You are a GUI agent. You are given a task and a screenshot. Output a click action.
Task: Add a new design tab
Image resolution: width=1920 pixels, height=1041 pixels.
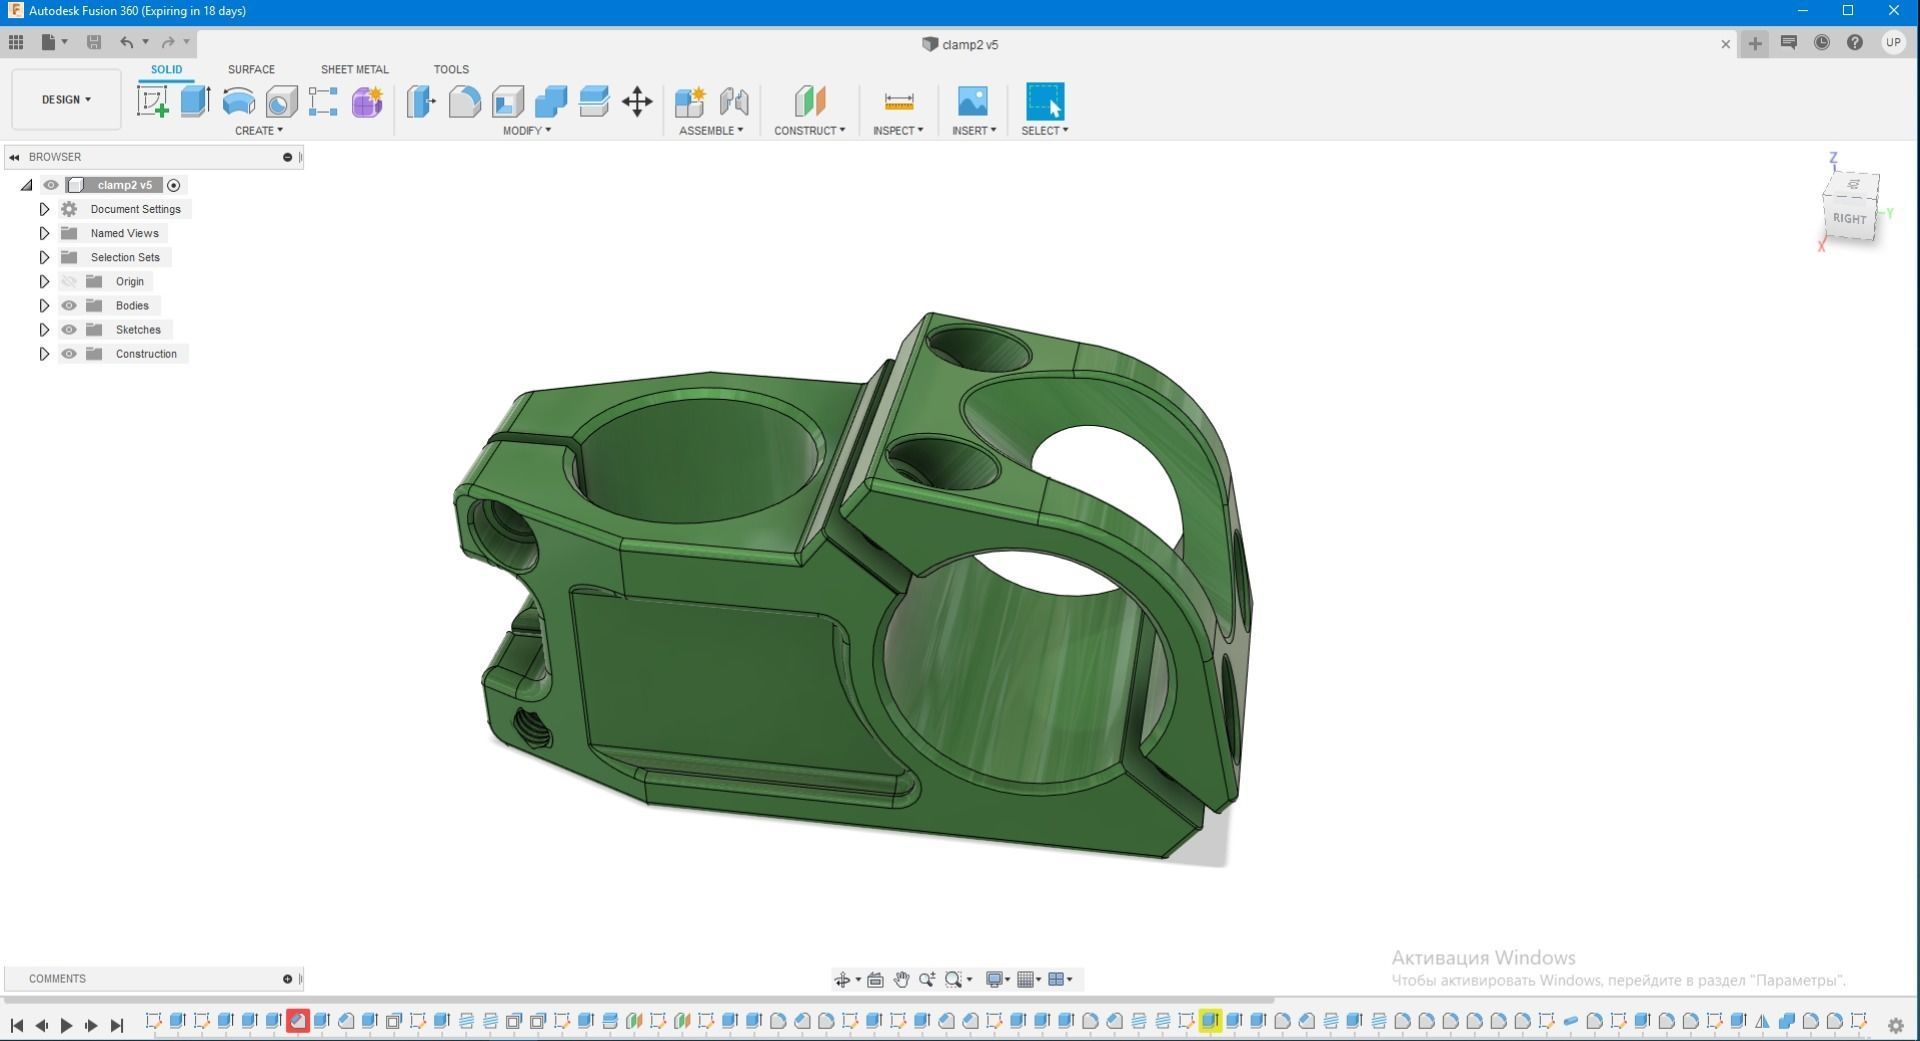tap(1754, 43)
